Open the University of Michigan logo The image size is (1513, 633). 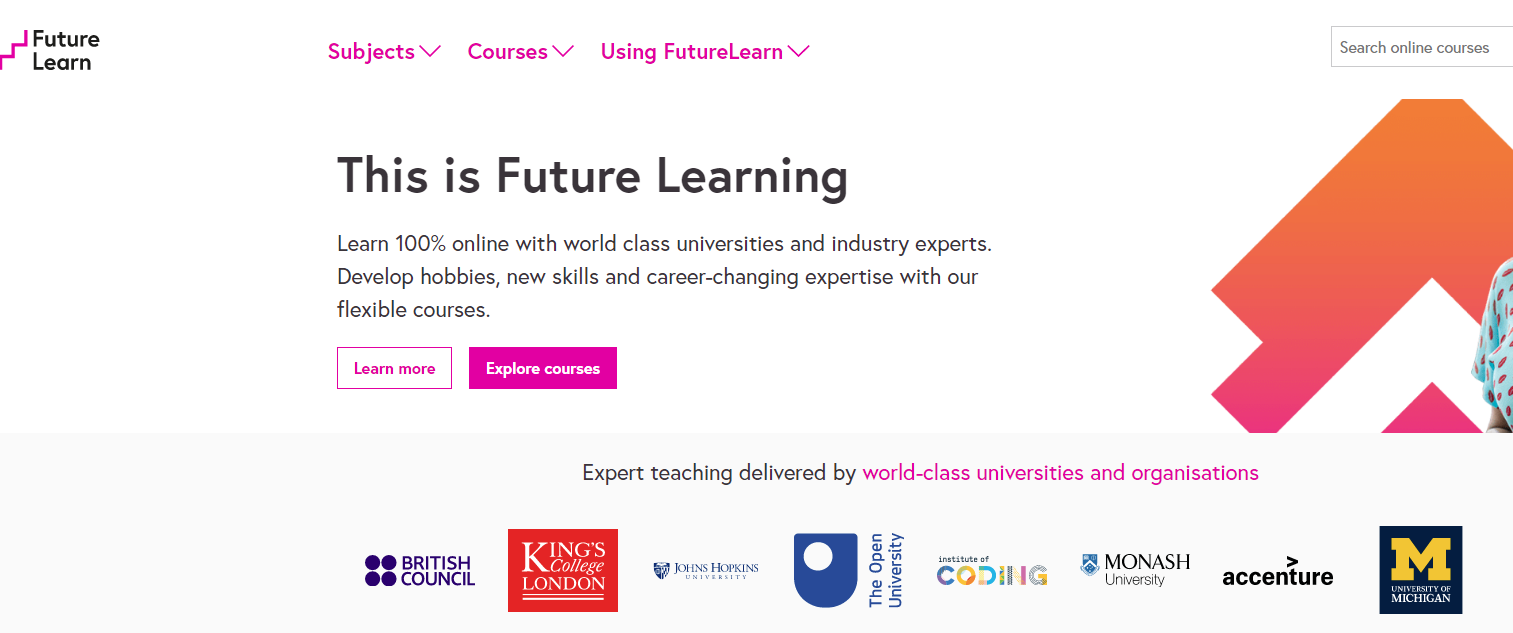pos(1420,570)
